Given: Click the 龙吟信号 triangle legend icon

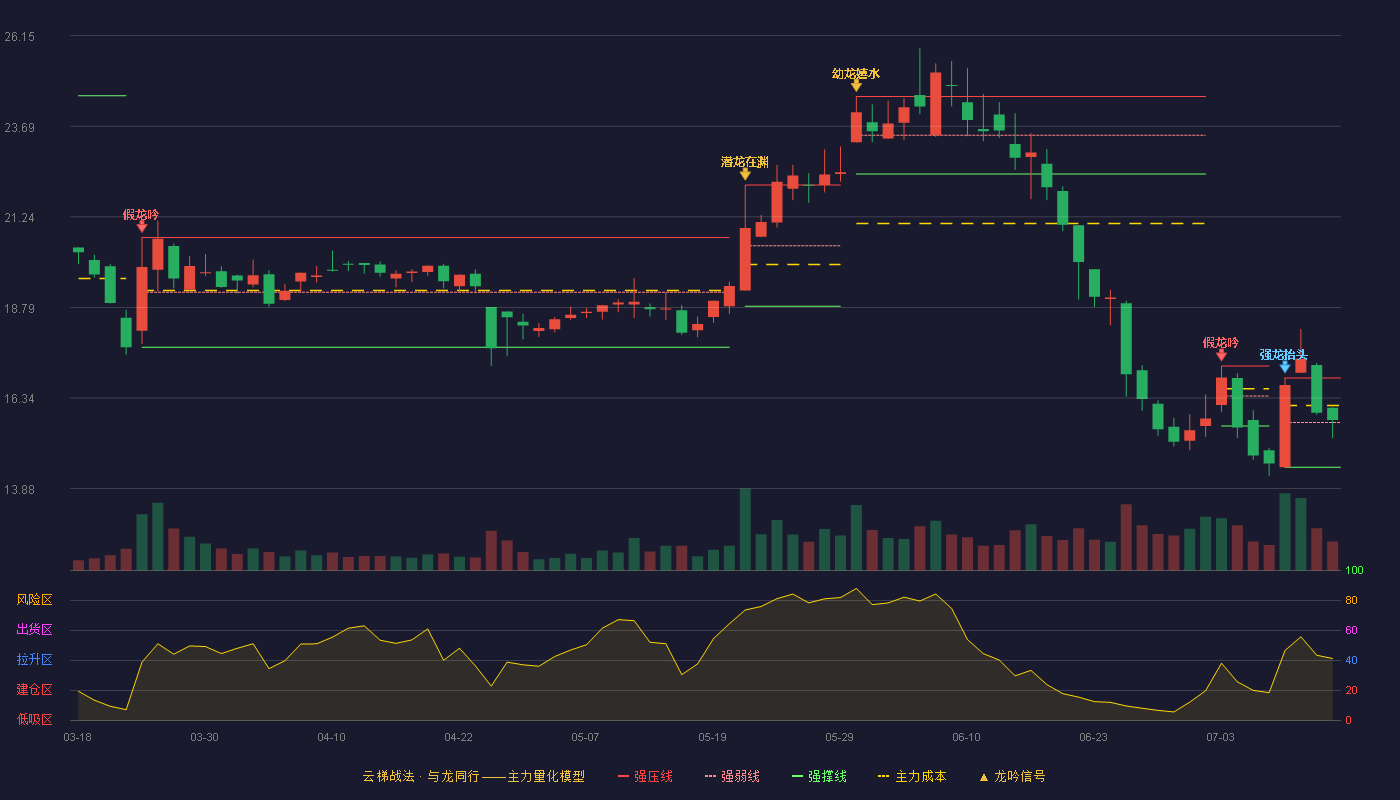Looking at the screenshot, I should click(983, 776).
